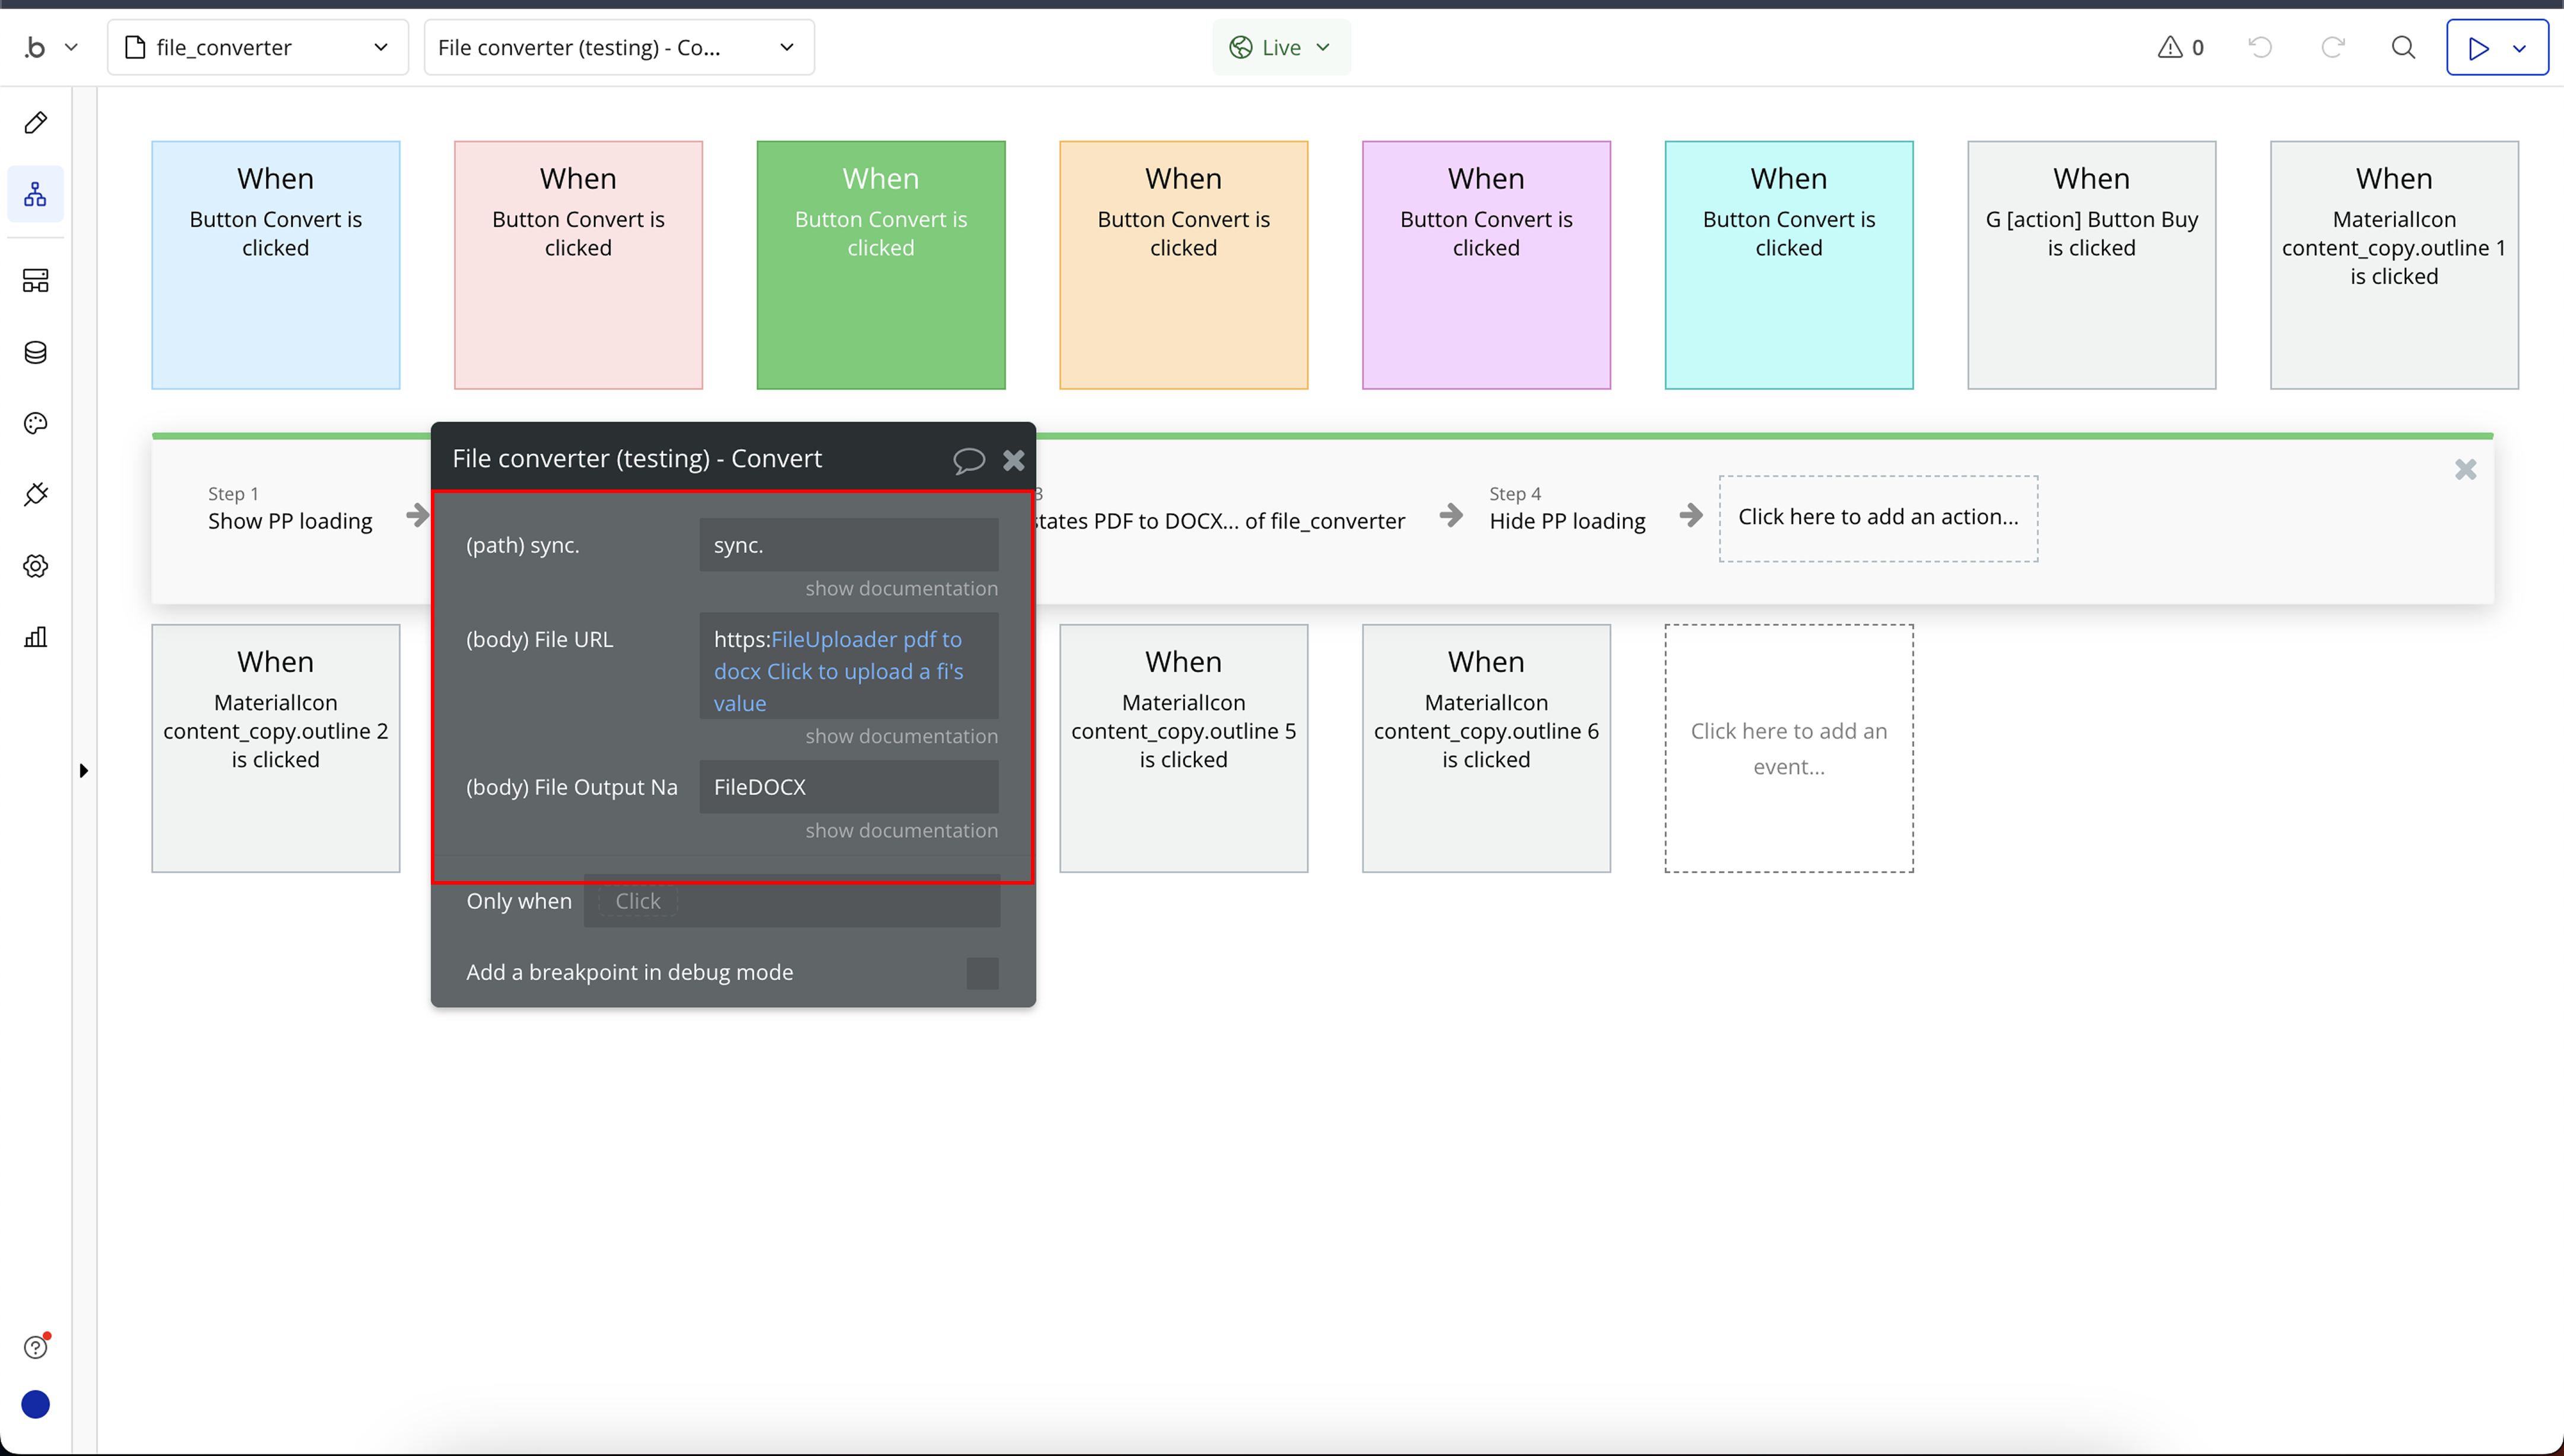Select the green Button Convert event

pos(880,265)
